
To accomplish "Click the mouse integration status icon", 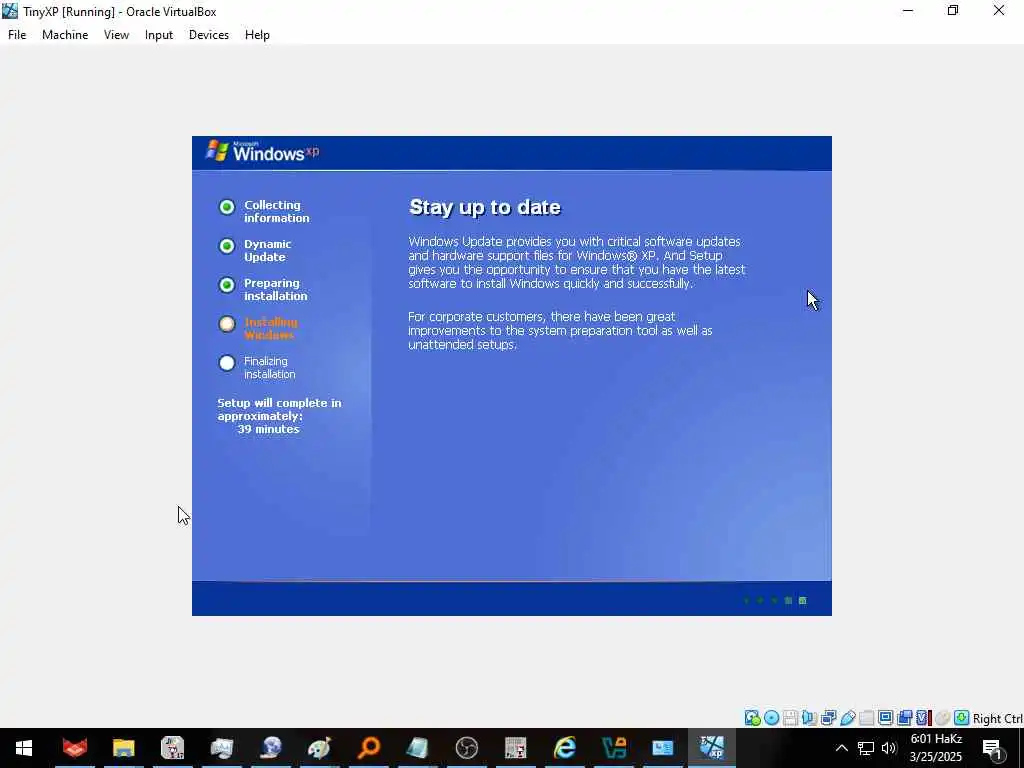I will 942,718.
